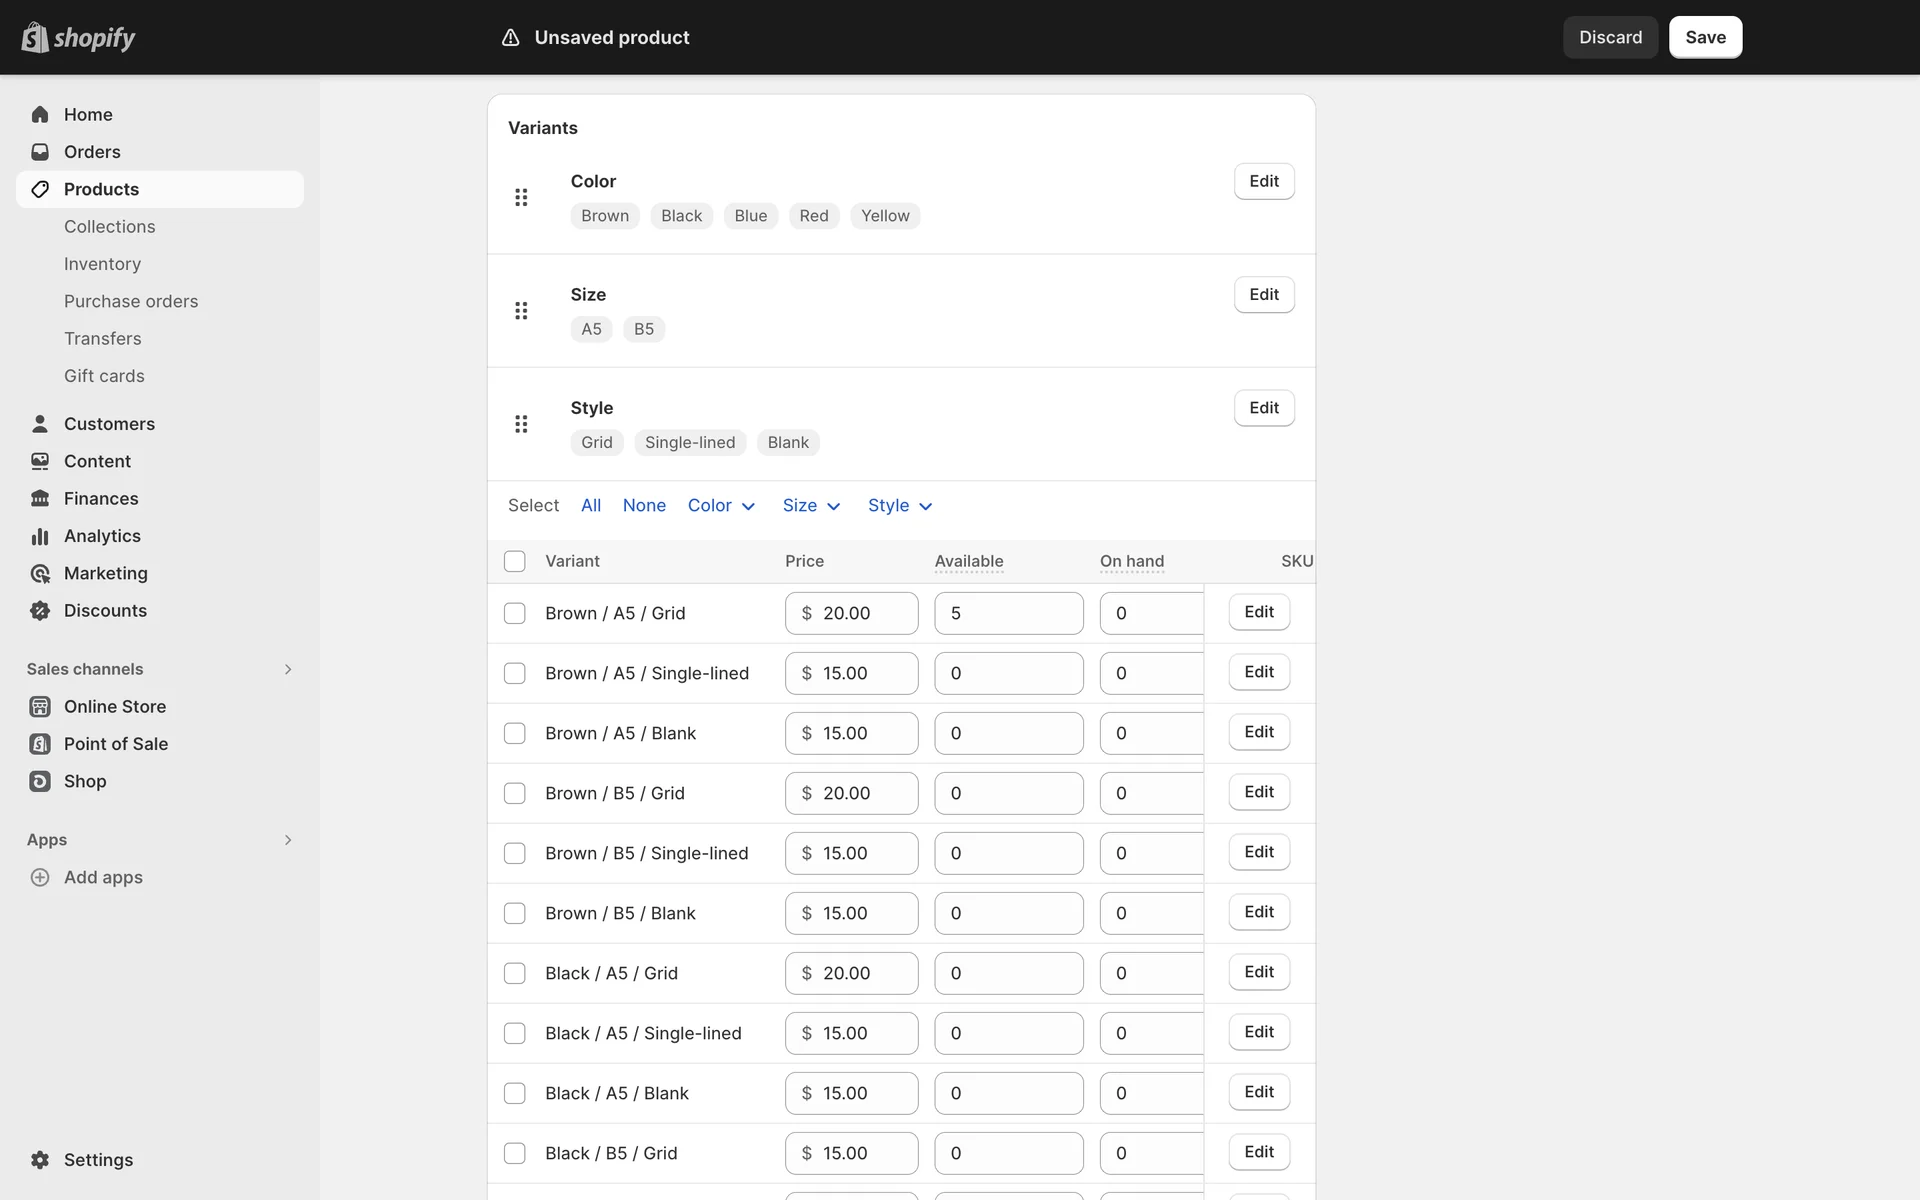Viewport: 1920px width, 1200px height.
Task: Click the Shopify logo icon
Action: 35,37
